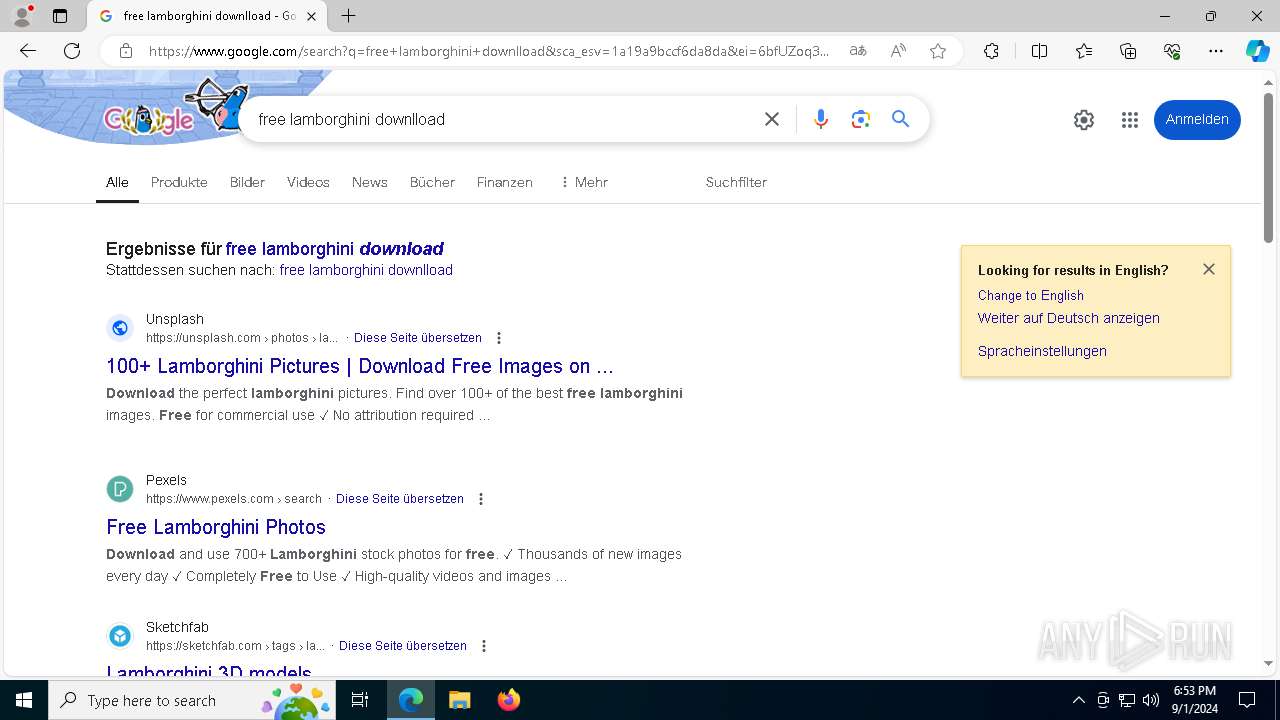Open more options for Sketchfab result
Viewport: 1280px width, 720px height.
(484, 646)
